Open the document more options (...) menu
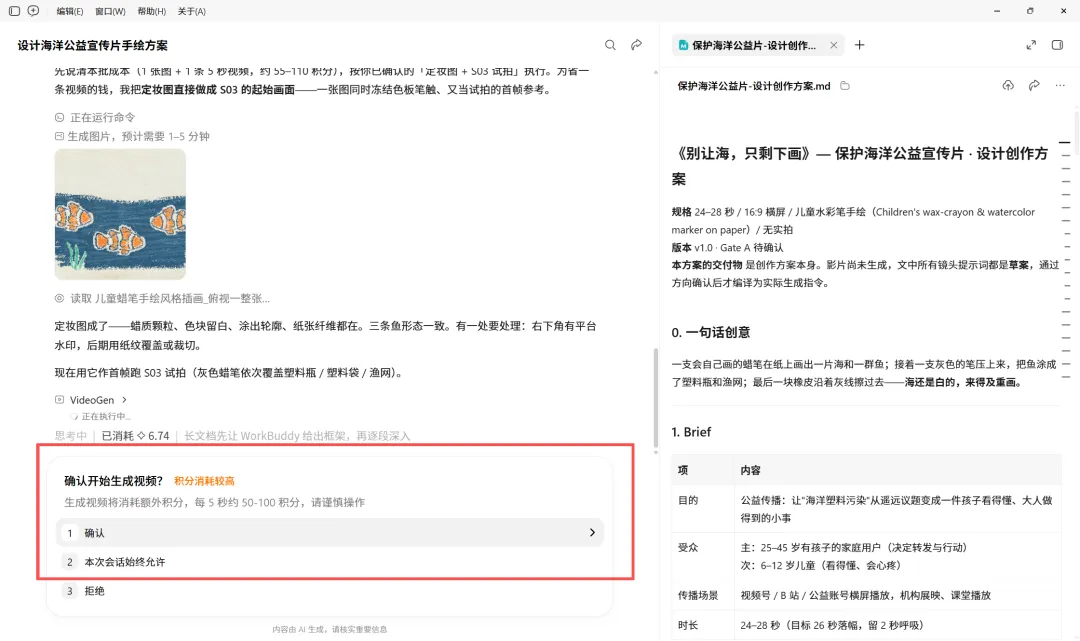Image resolution: width=1080 pixels, height=641 pixels. [x=1060, y=85]
